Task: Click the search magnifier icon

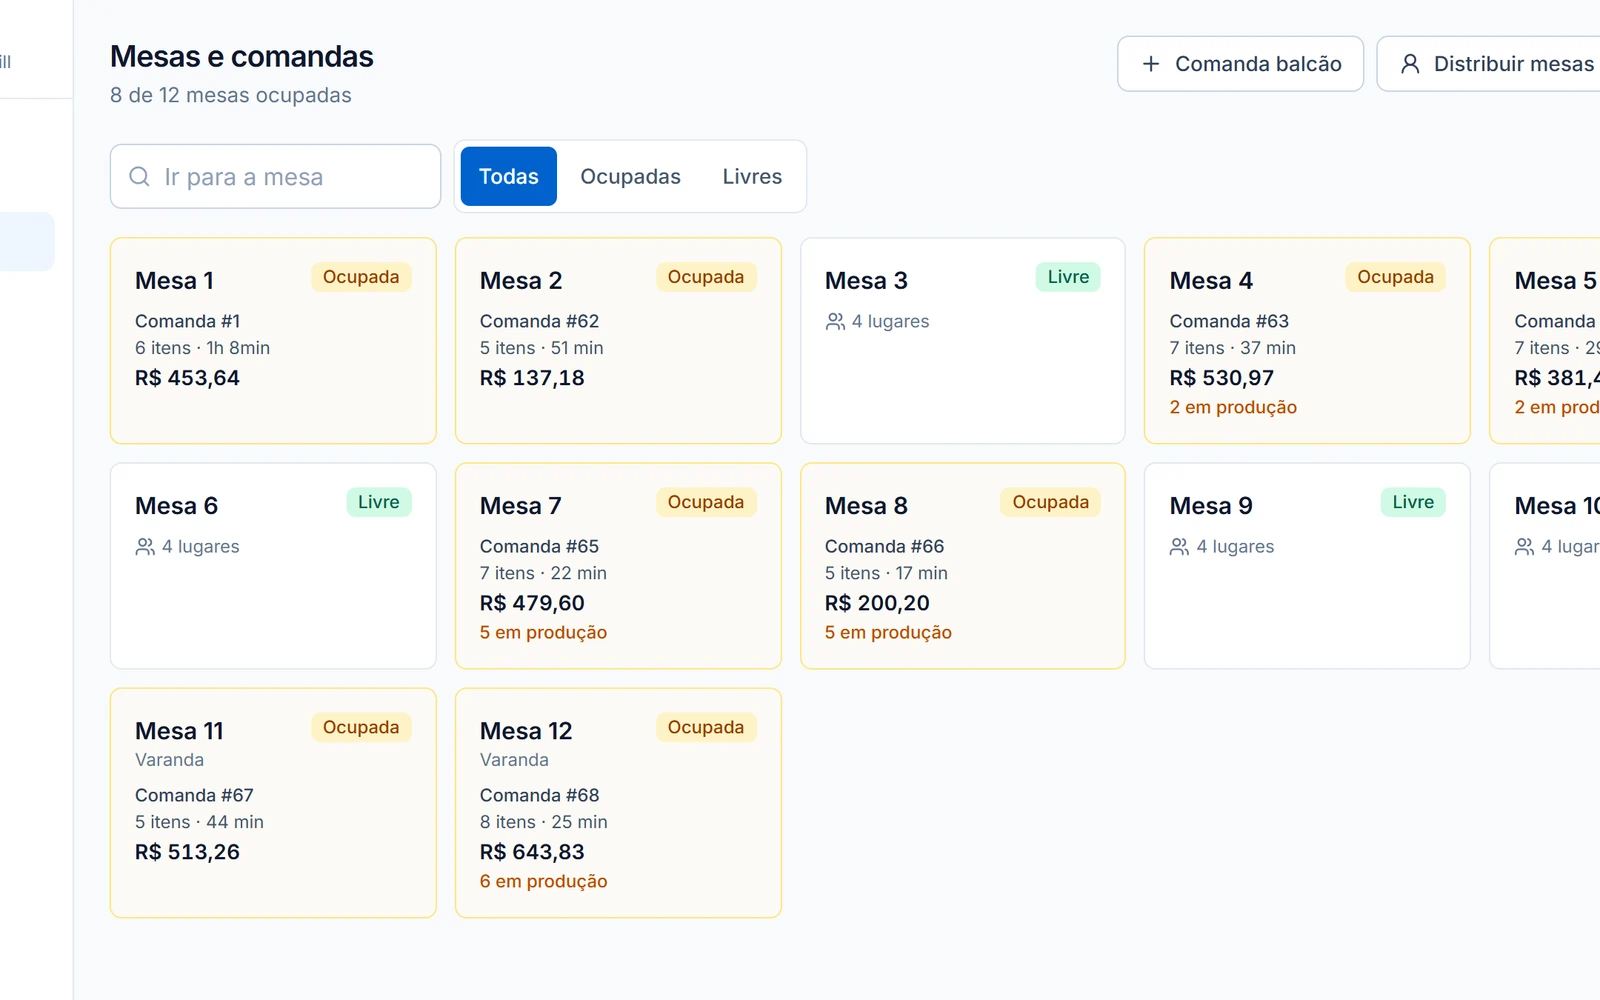Action: tap(139, 177)
